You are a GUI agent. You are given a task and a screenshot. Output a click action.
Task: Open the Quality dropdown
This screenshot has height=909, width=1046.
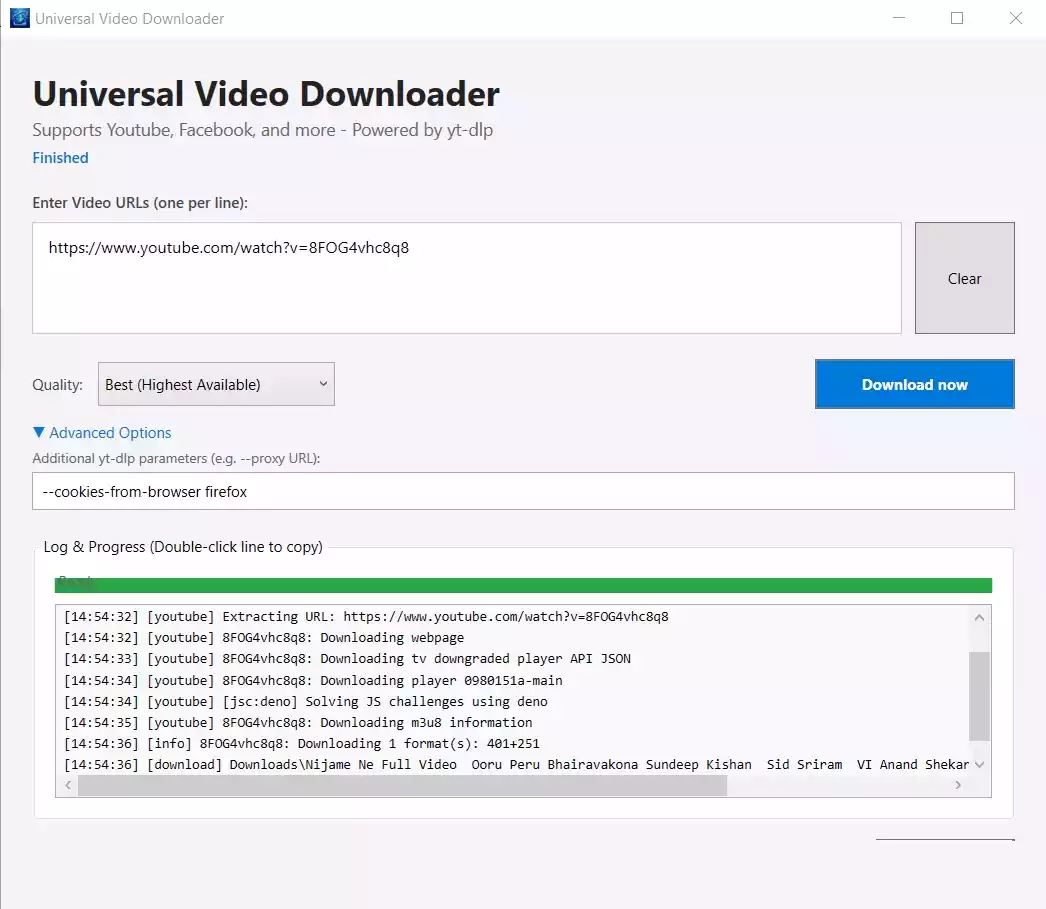click(216, 384)
